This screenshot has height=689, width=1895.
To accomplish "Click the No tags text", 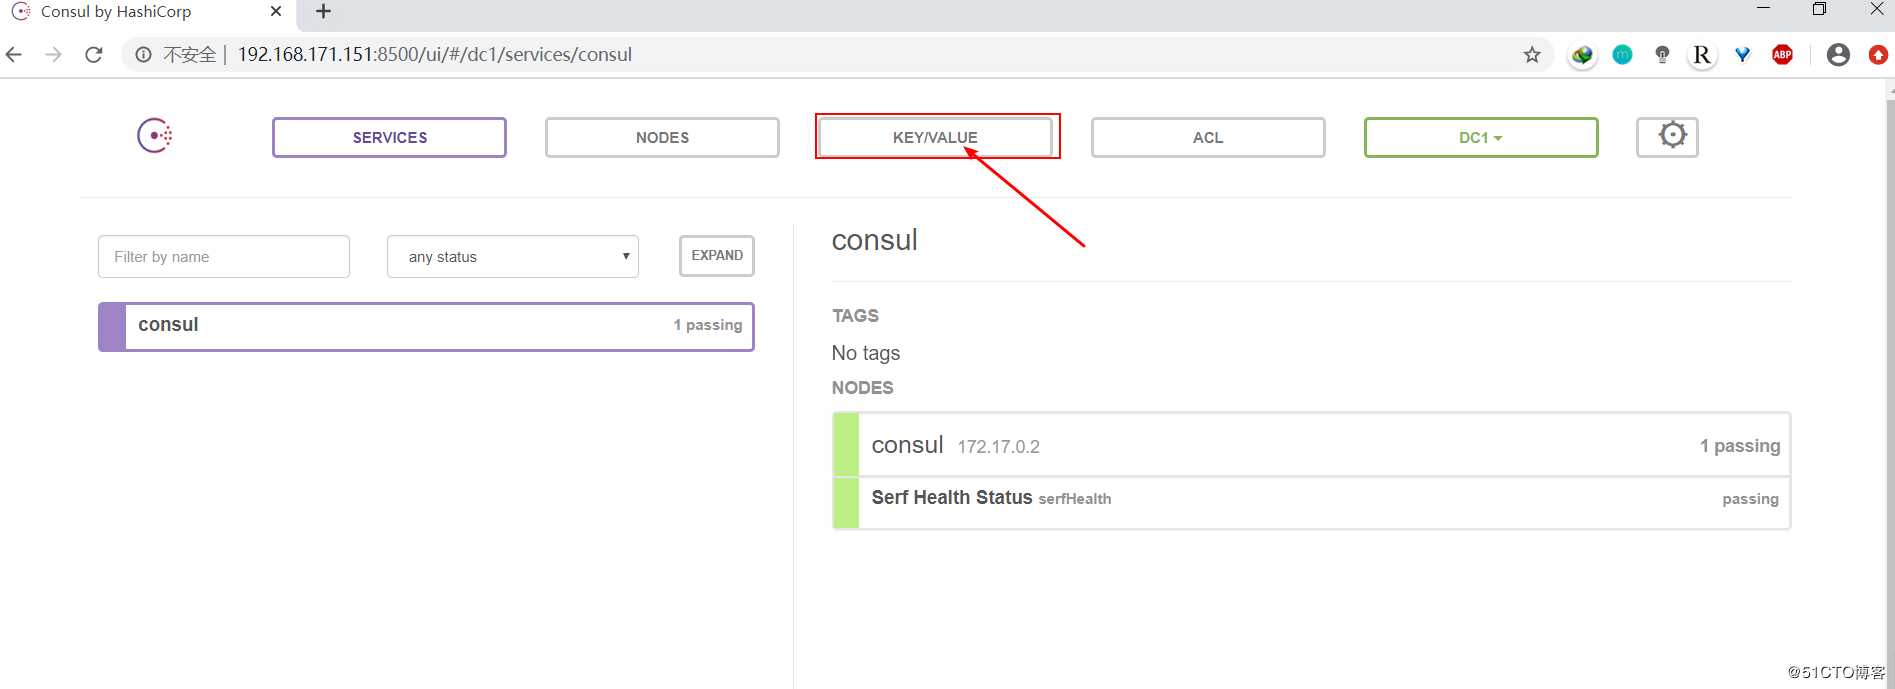I will pyautogui.click(x=866, y=353).
